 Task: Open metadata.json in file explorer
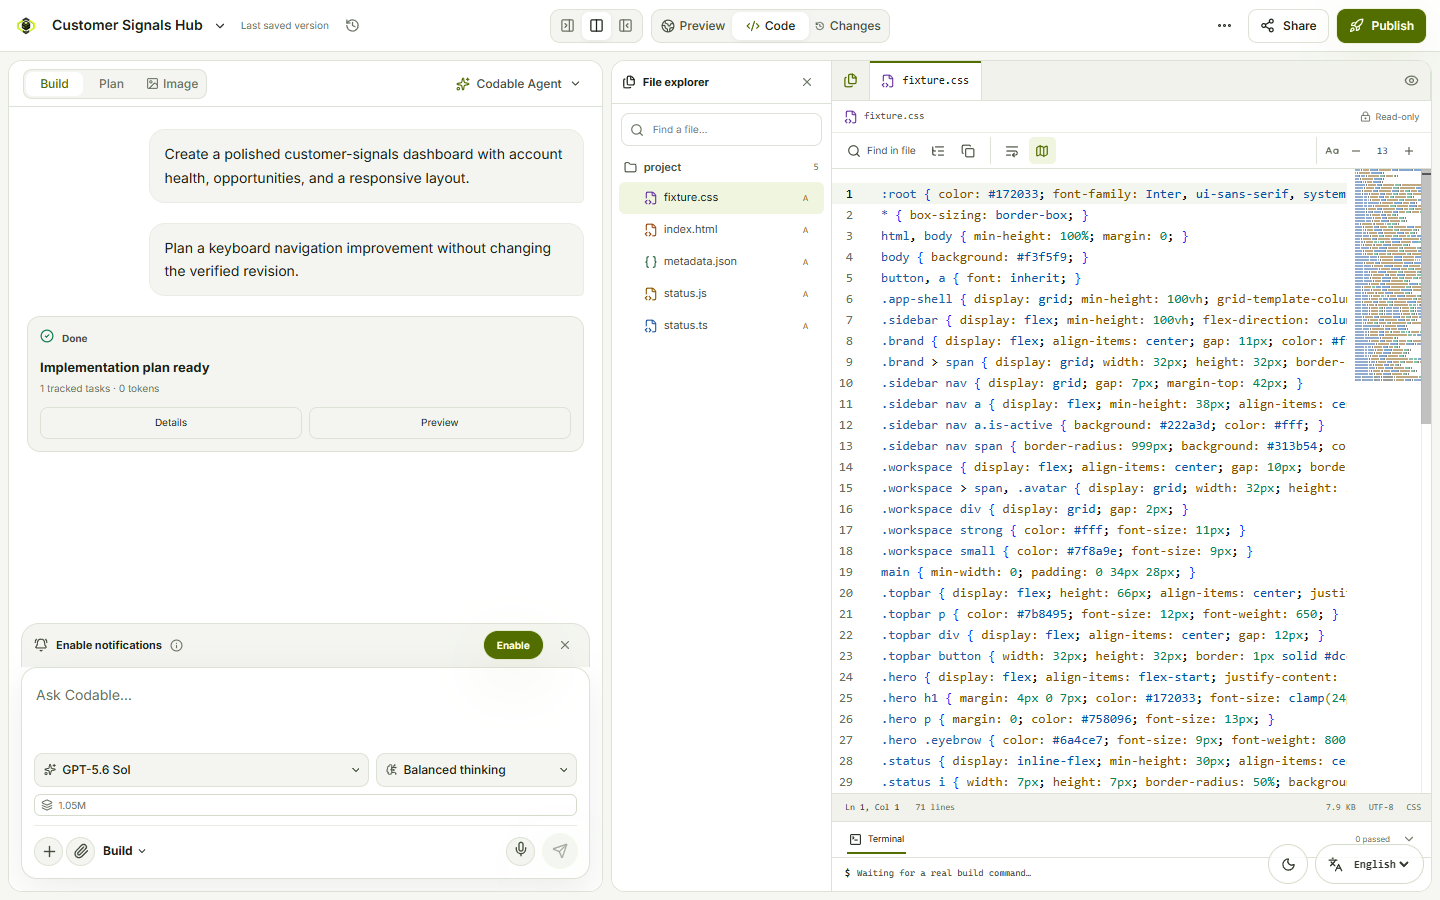coord(721,262)
